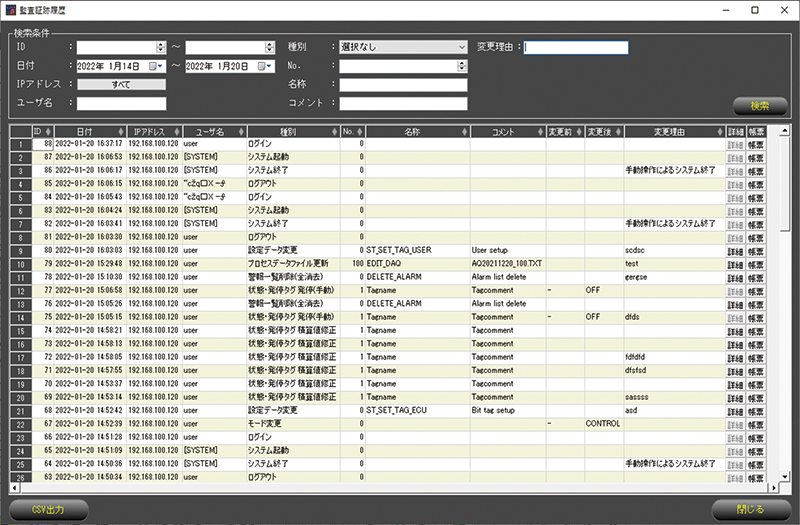Image resolution: width=800 pixels, height=525 pixels.
Task: Open 詳細 for row ID 79
Action: [x=735, y=264]
